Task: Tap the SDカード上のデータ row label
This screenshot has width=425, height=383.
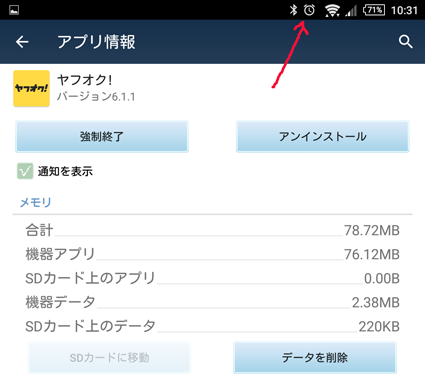Action: [90, 326]
